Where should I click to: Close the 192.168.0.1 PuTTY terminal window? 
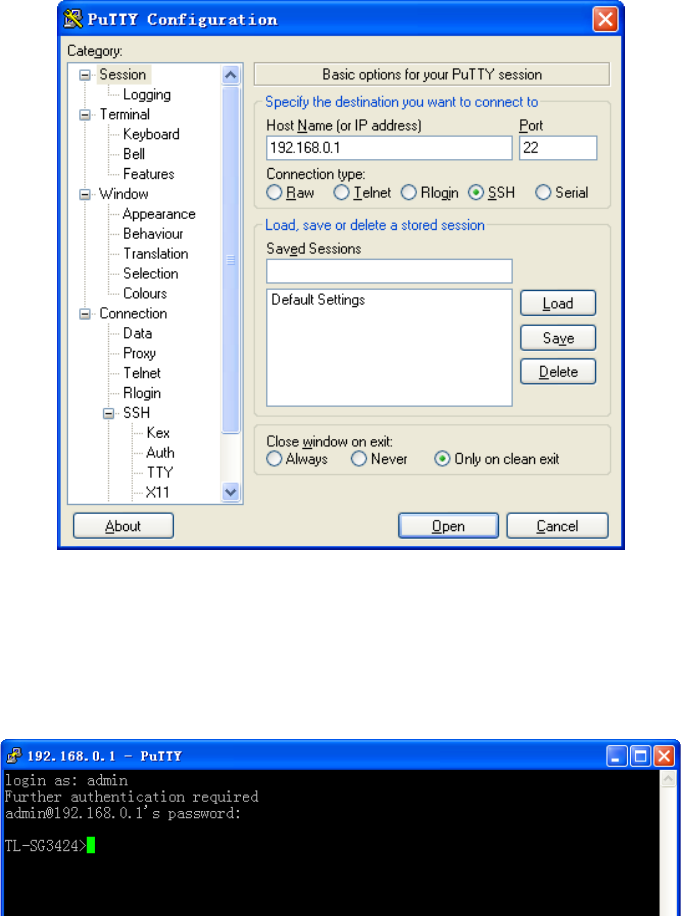664,757
